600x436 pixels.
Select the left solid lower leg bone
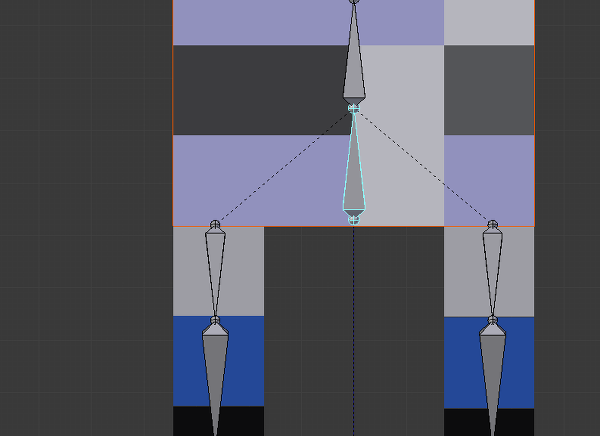pyautogui.click(x=215, y=379)
